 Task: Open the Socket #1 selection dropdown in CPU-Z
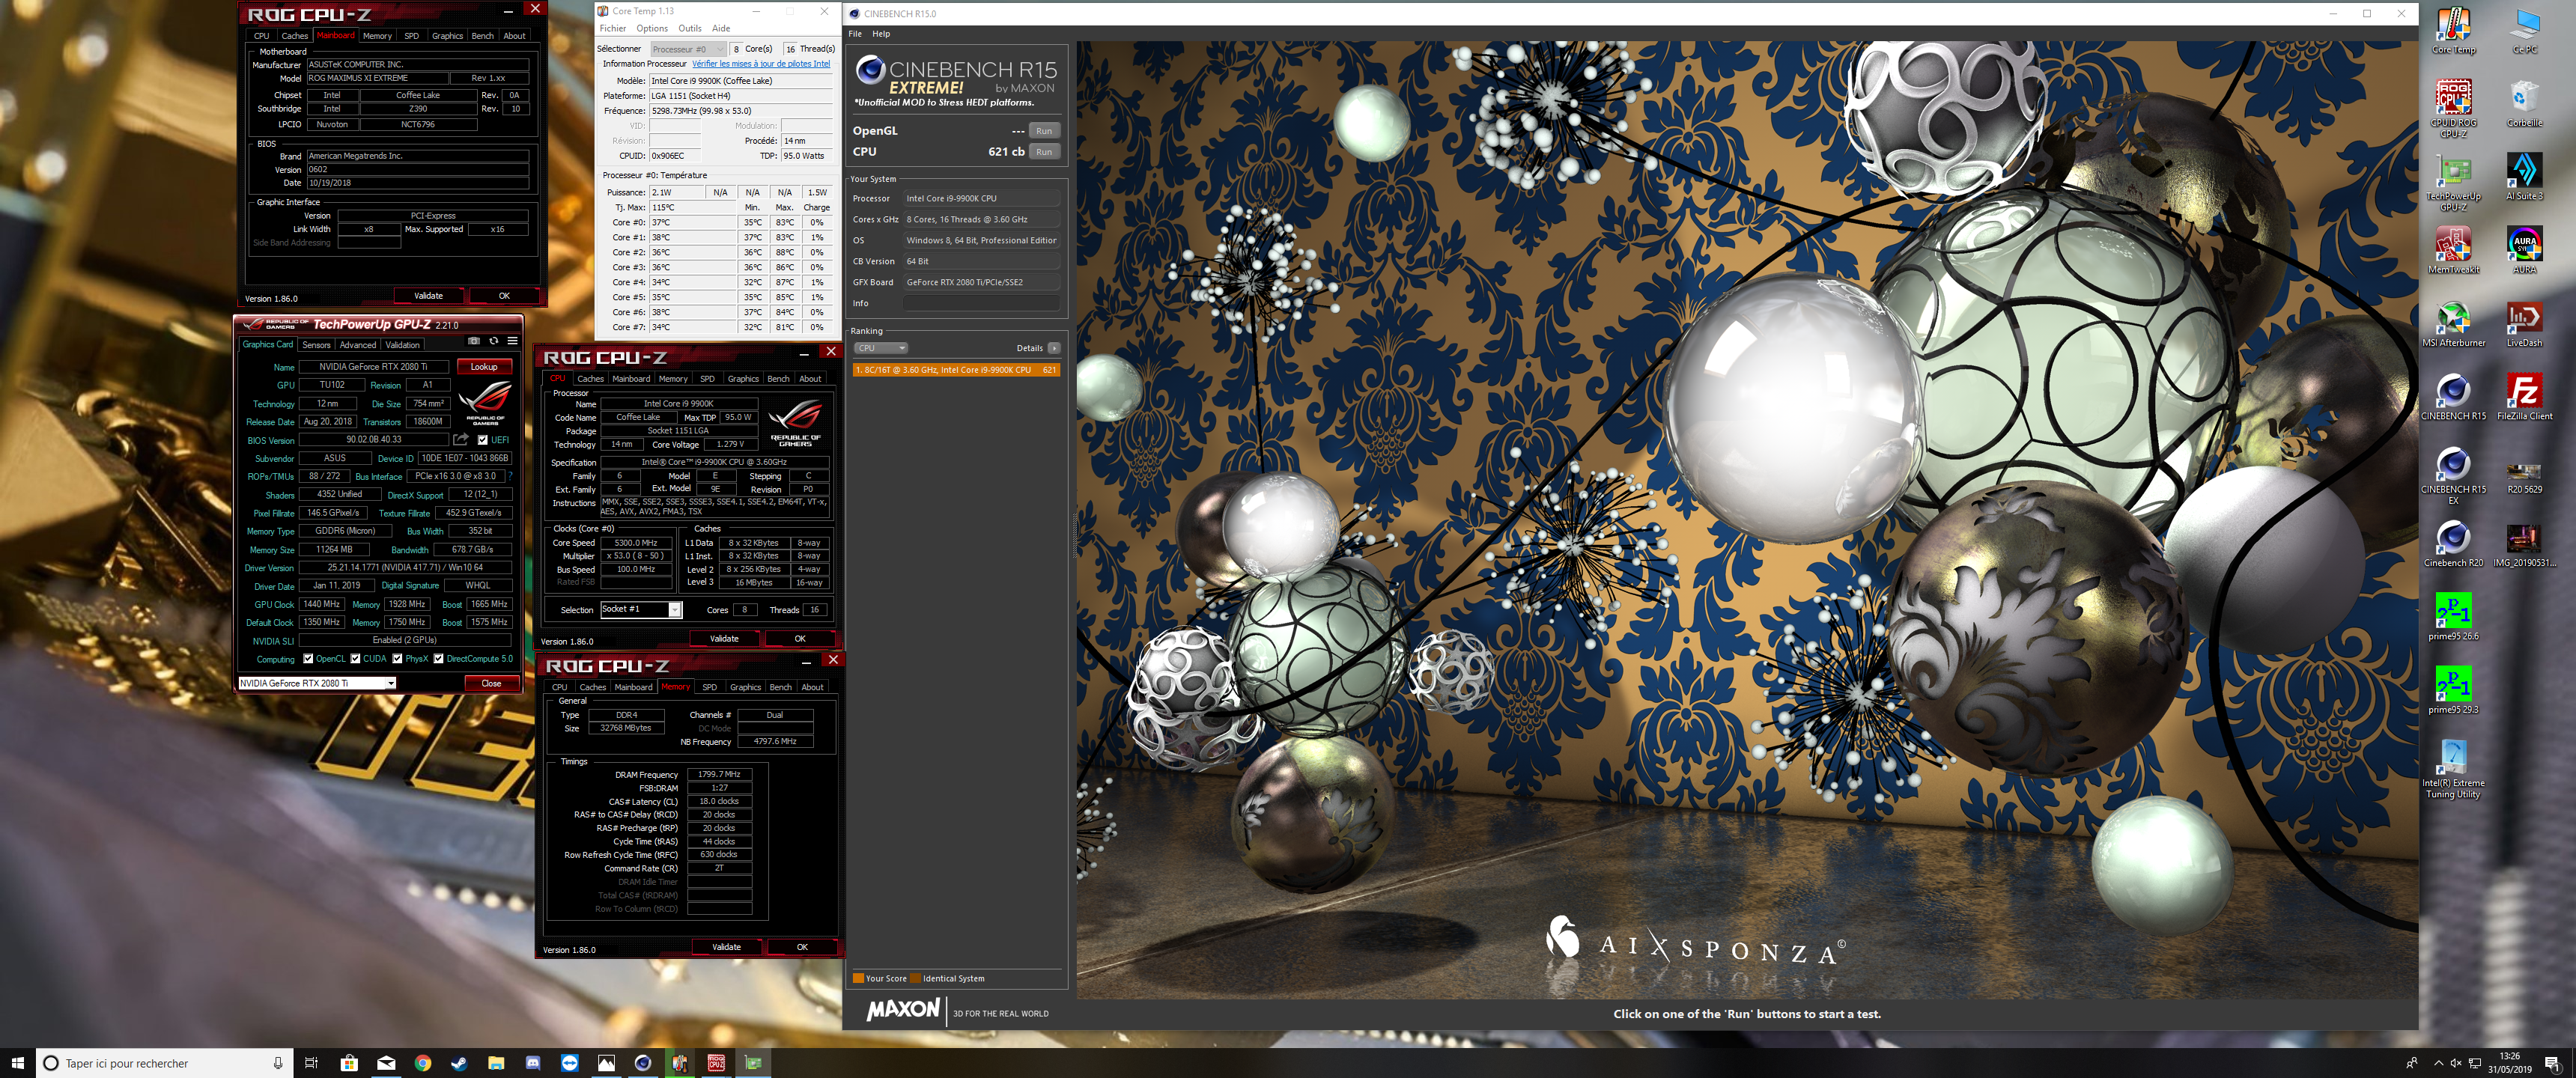tap(640, 609)
